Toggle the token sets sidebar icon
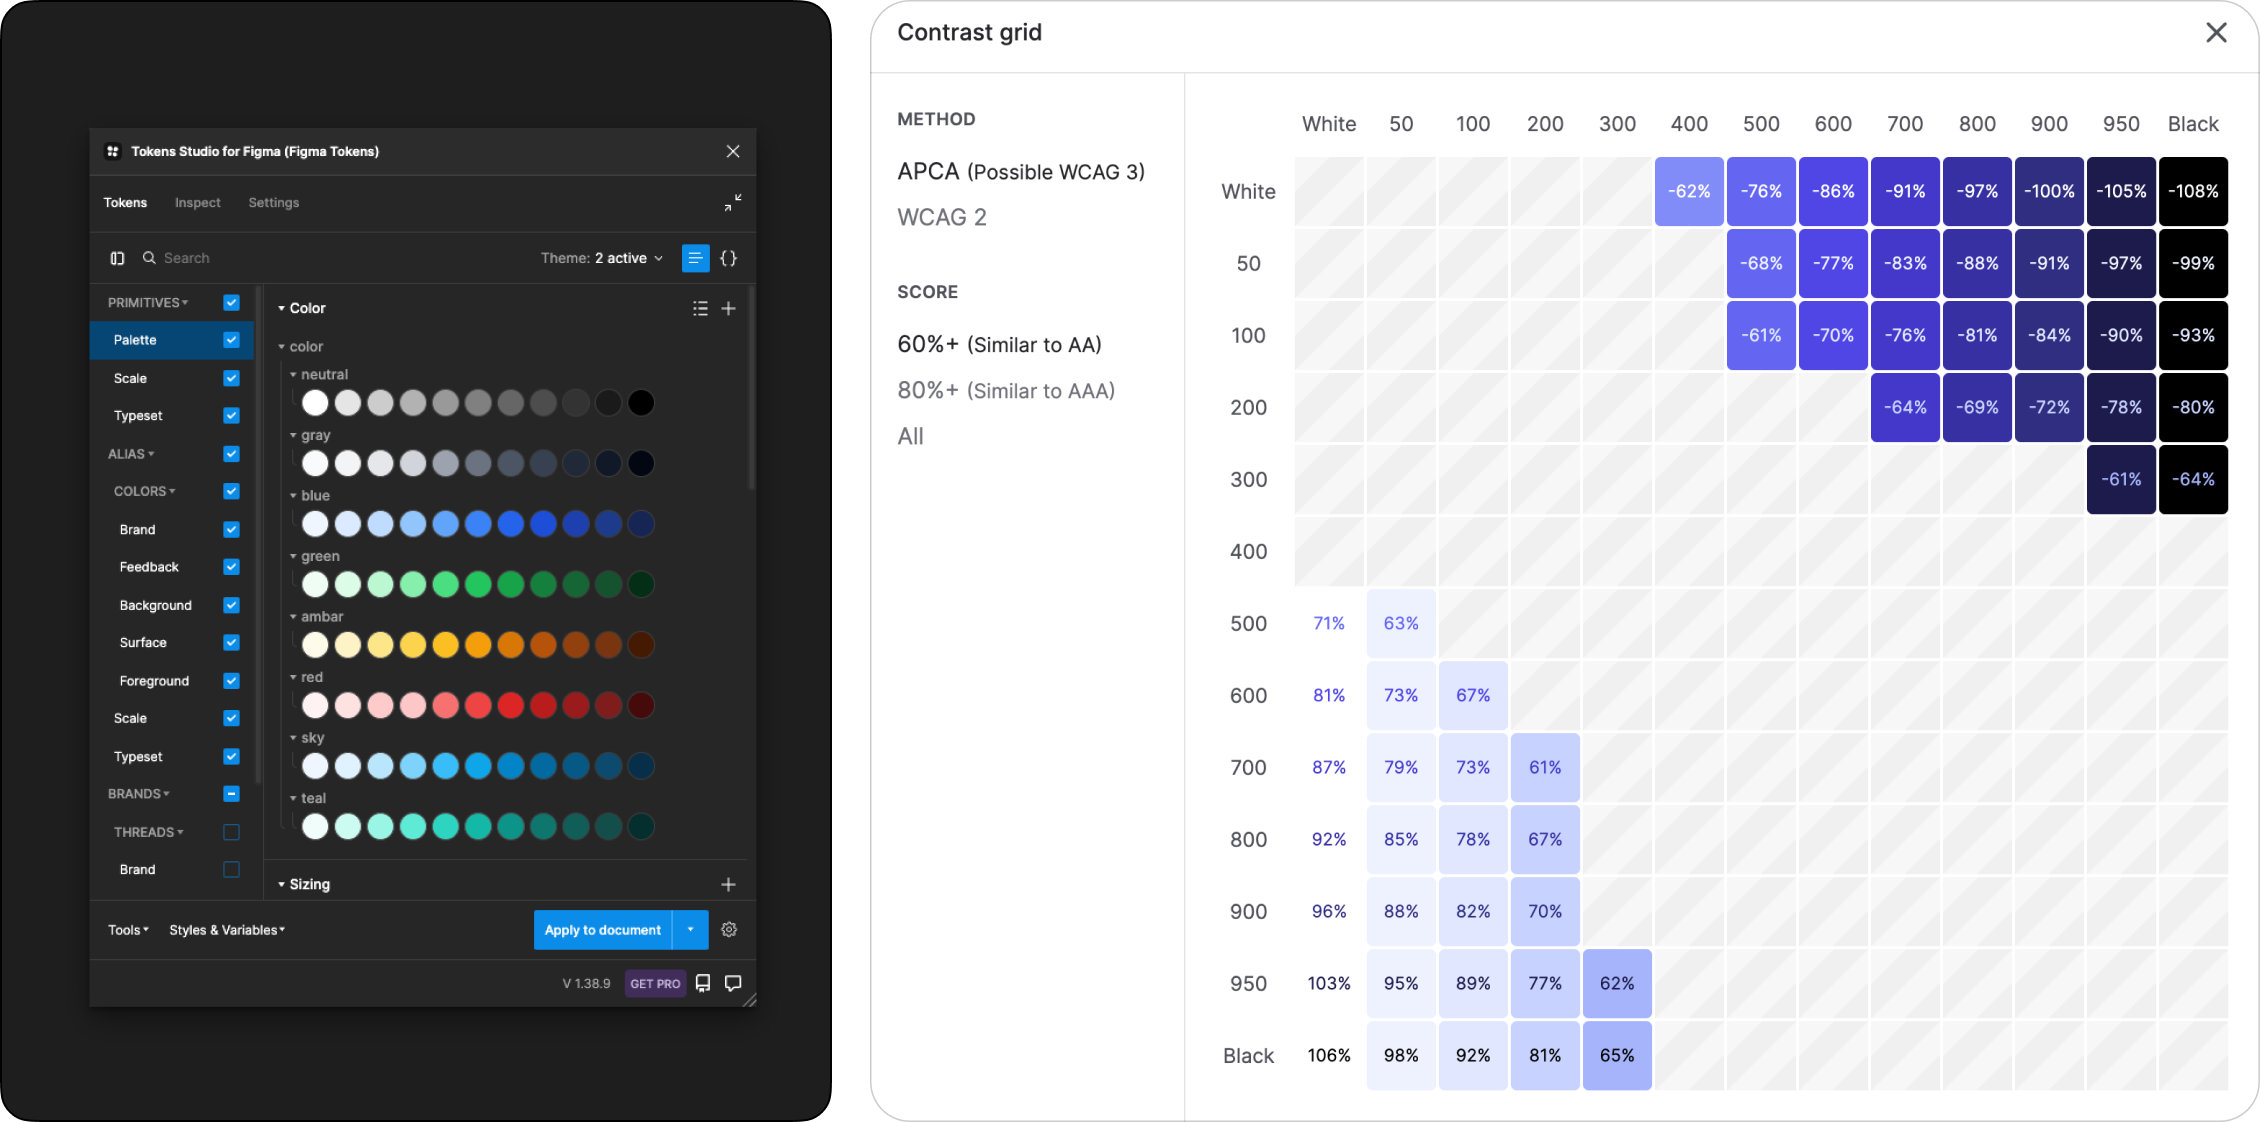The image size is (2260, 1122). click(x=117, y=258)
